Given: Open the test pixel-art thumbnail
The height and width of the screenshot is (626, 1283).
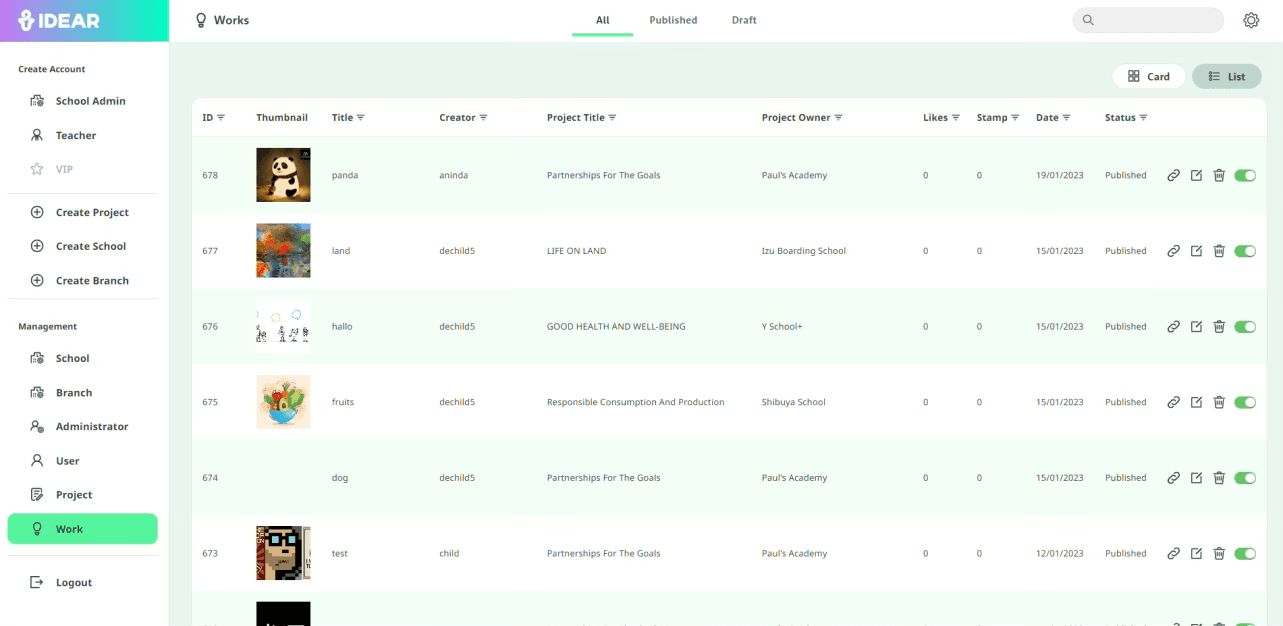Looking at the screenshot, I should (x=283, y=553).
